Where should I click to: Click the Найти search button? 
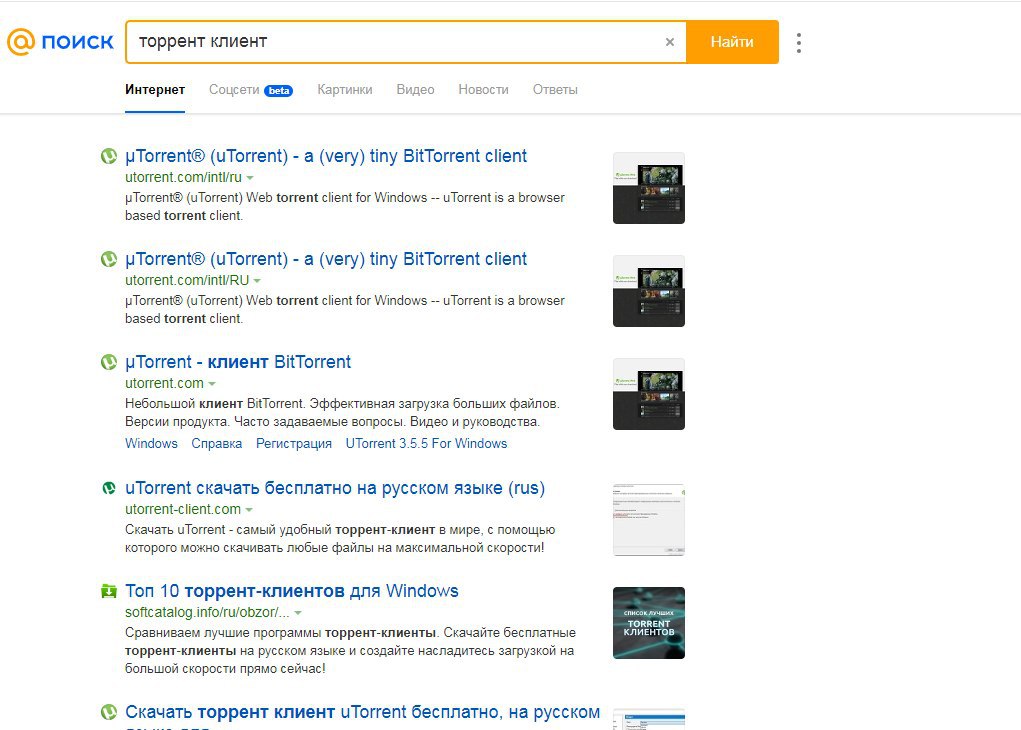point(732,42)
